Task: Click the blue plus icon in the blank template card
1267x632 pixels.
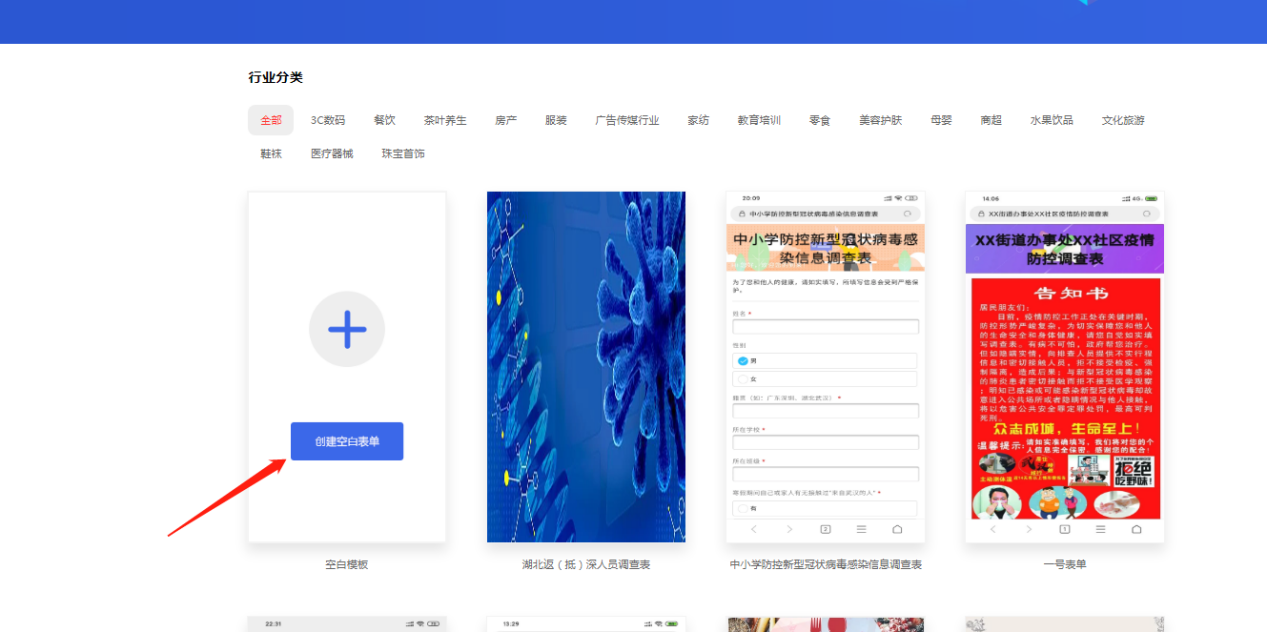Action: 346,329
